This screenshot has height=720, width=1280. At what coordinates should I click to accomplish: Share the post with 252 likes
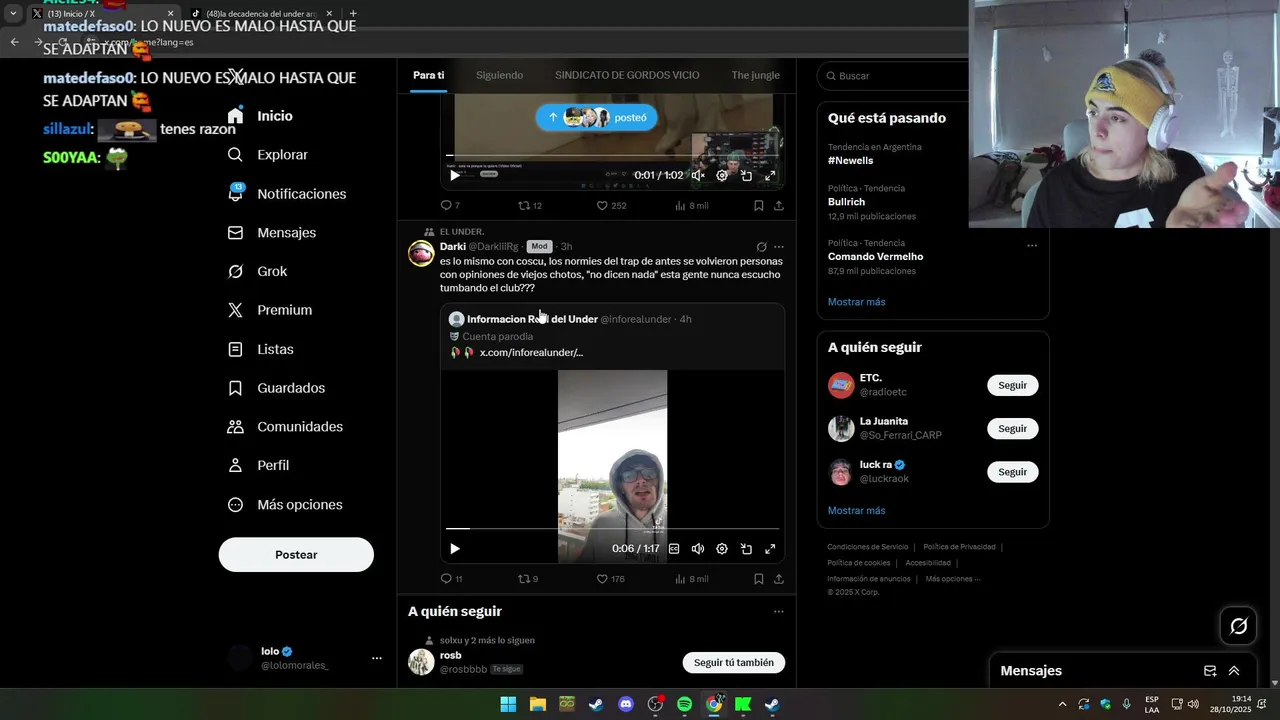[779, 205]
